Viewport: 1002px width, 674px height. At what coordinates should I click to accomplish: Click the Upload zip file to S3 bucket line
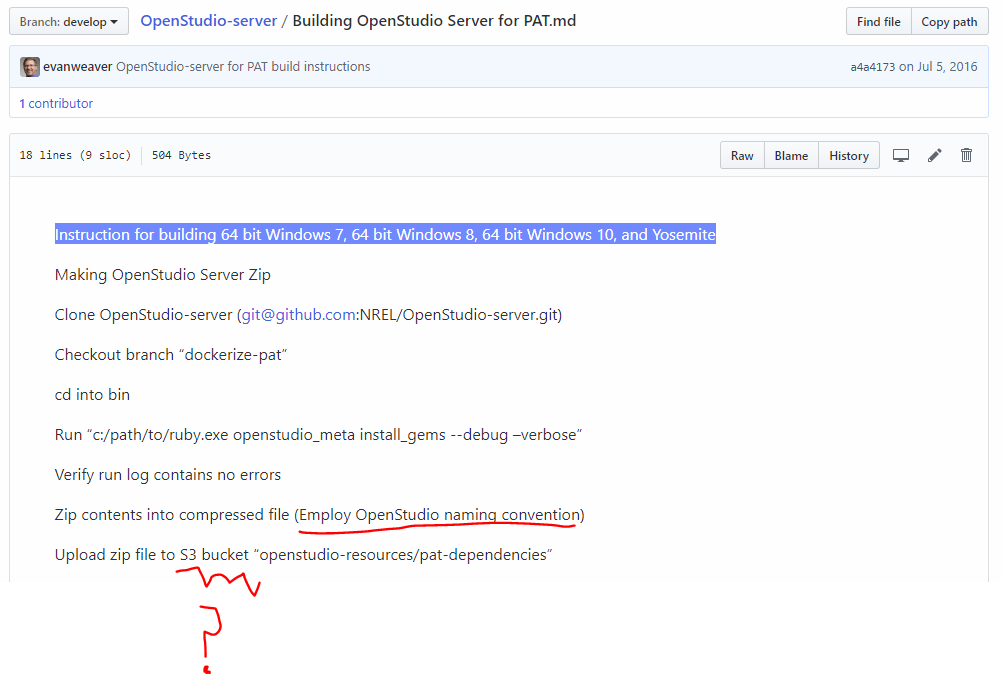(304, 555)
